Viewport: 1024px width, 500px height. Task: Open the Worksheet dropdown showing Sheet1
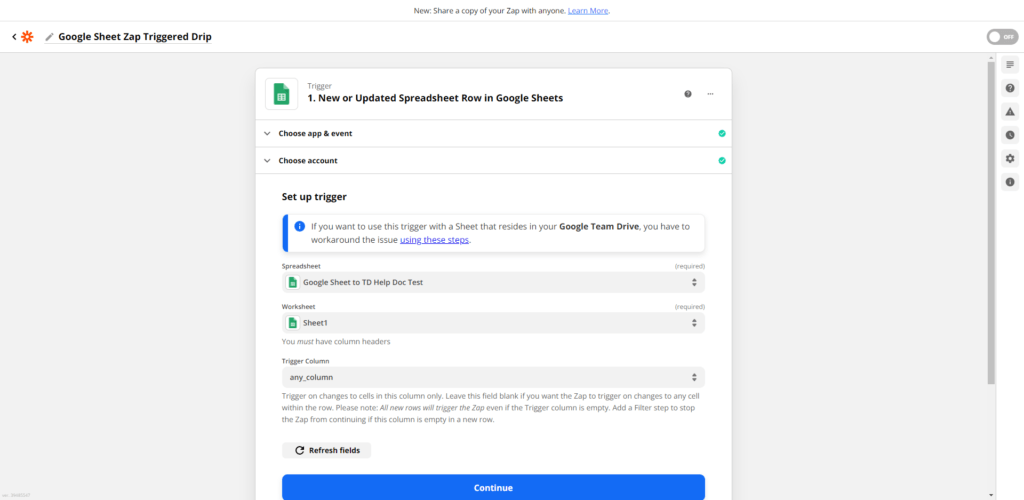(x=493, y=323)
